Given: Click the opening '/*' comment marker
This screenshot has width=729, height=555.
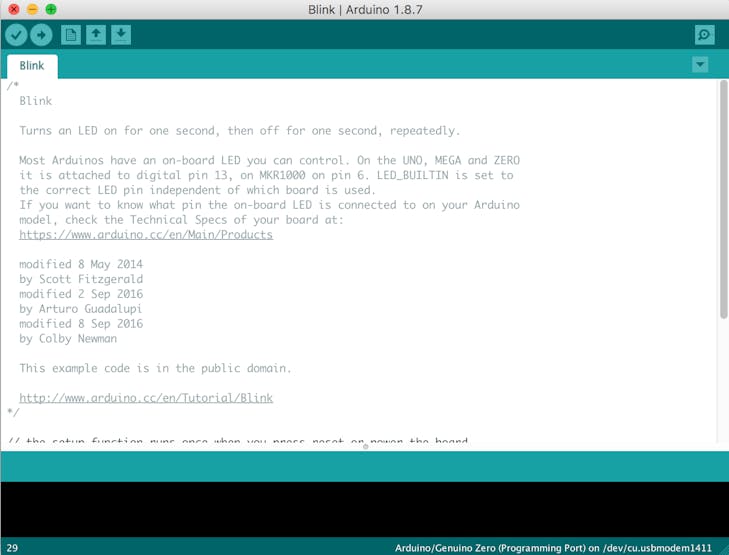Looking at the screenshot, I should coord(13,86).
